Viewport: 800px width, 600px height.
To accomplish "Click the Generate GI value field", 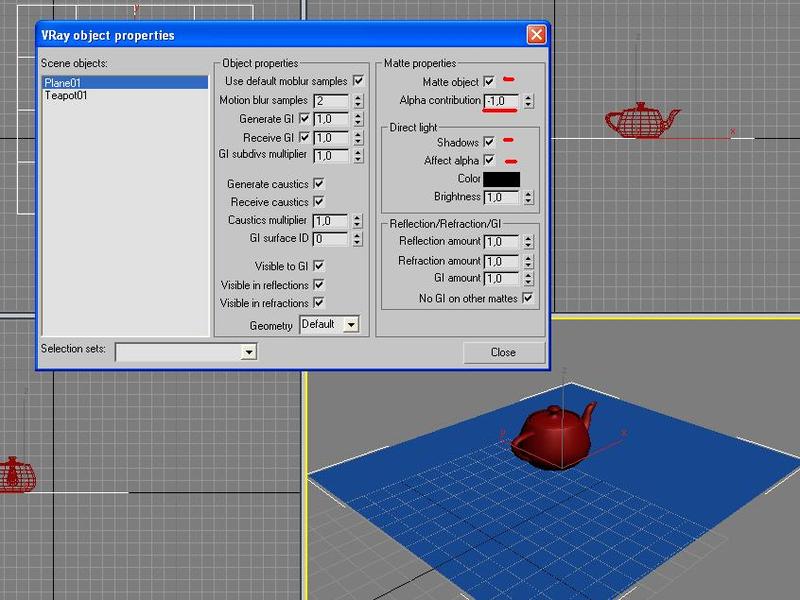I will [x=332, y=119].
